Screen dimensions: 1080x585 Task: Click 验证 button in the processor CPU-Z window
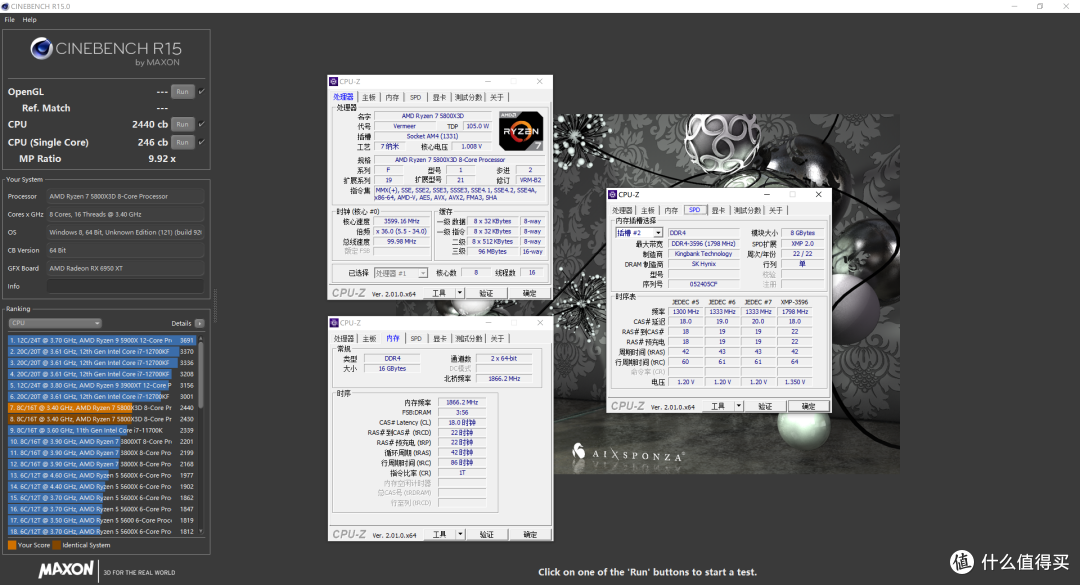486,293
